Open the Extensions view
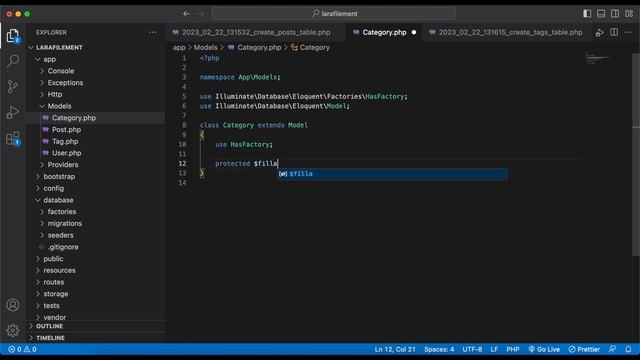The image size is (640, 360). click(13, 138)
